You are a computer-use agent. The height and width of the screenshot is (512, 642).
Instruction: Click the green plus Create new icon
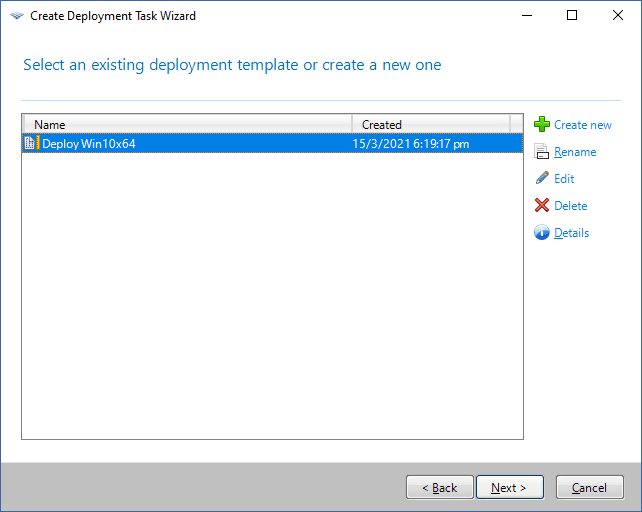(542, 125)
